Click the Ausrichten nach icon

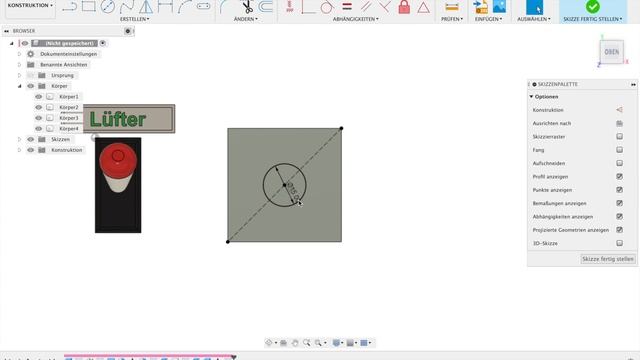tap(619, 123)
